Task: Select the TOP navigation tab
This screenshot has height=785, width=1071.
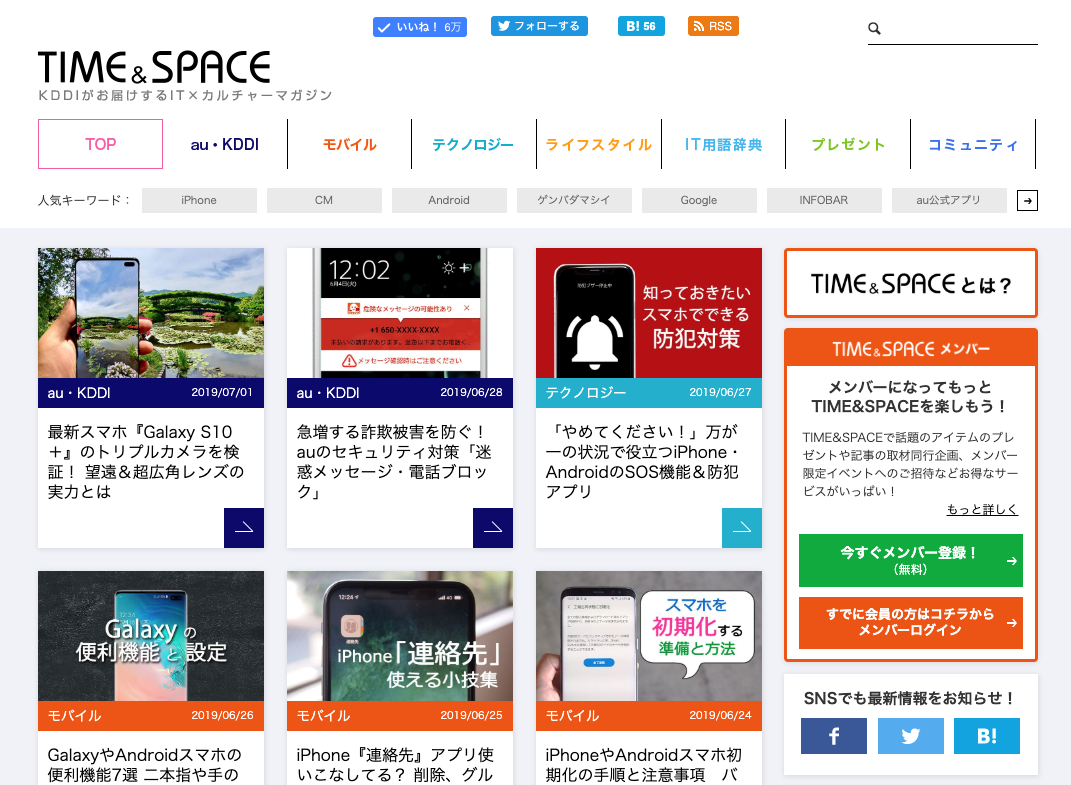Action: point(100,144)
